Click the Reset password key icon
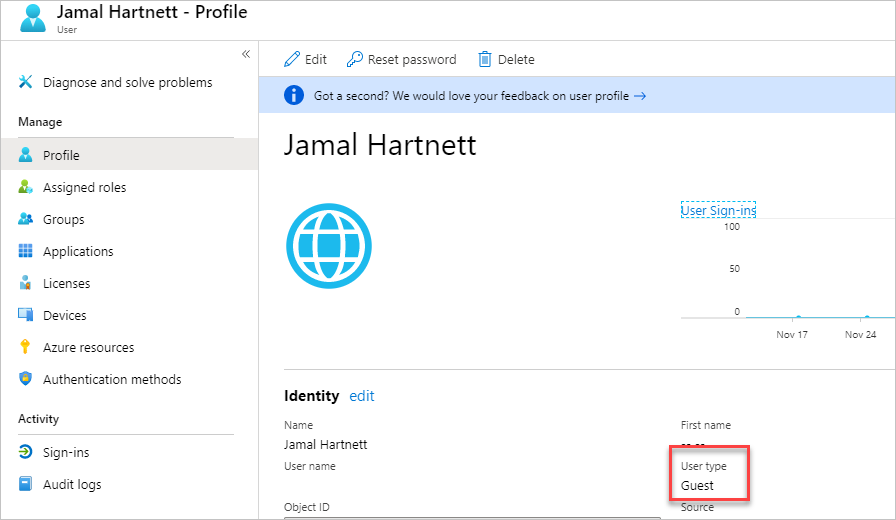Image resolution: width=896 pixels, height=520 pixels. pos(355,59)
